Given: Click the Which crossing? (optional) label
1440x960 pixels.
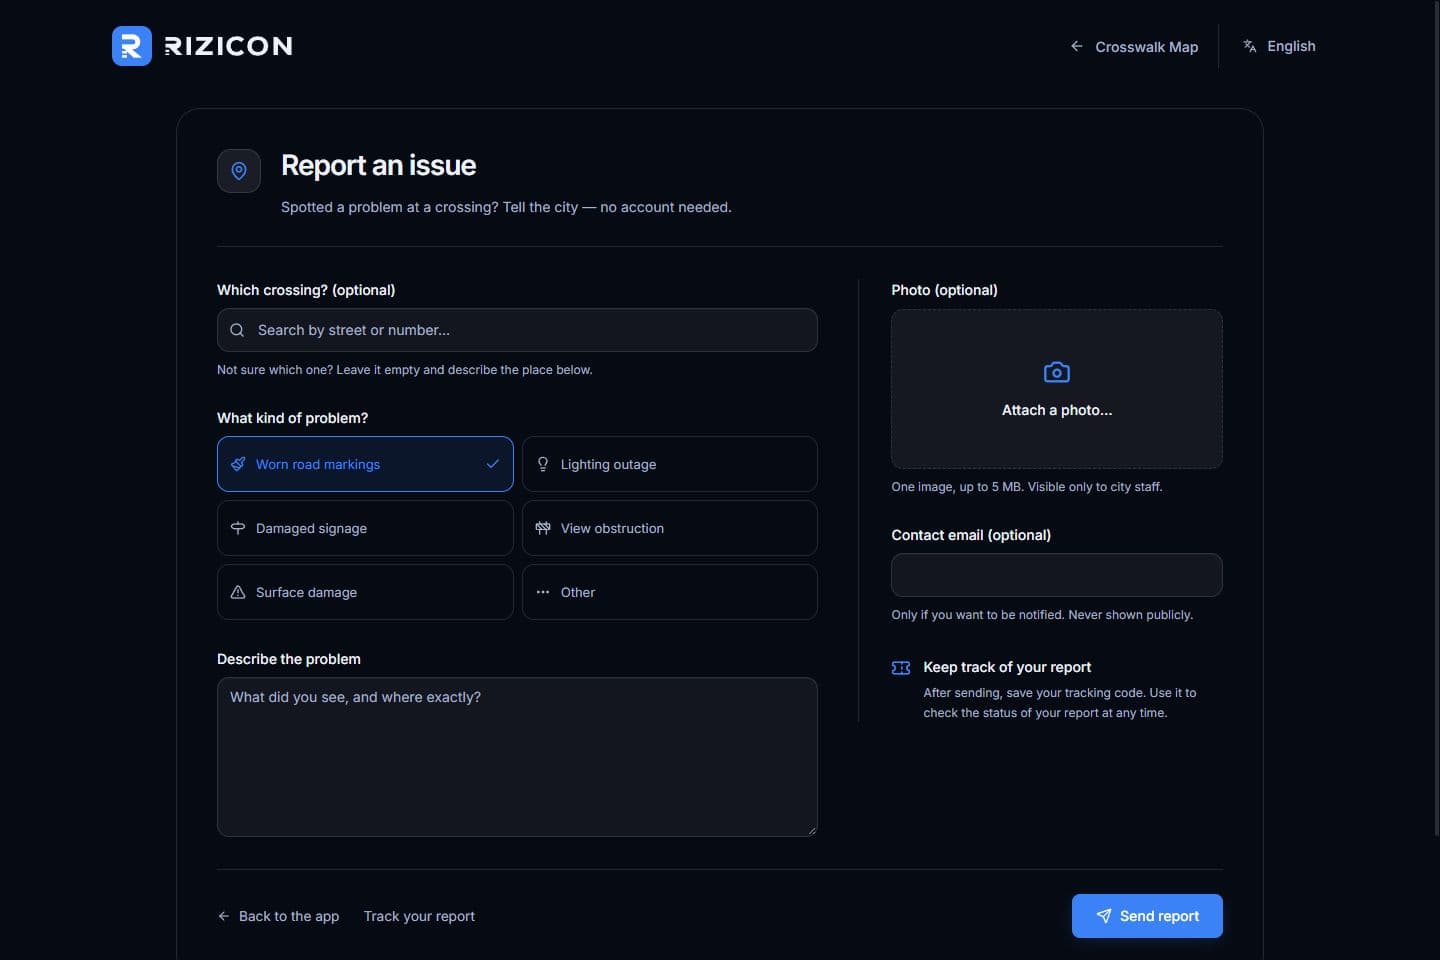Looking at the screenshot, I should (x=306, y=290).
